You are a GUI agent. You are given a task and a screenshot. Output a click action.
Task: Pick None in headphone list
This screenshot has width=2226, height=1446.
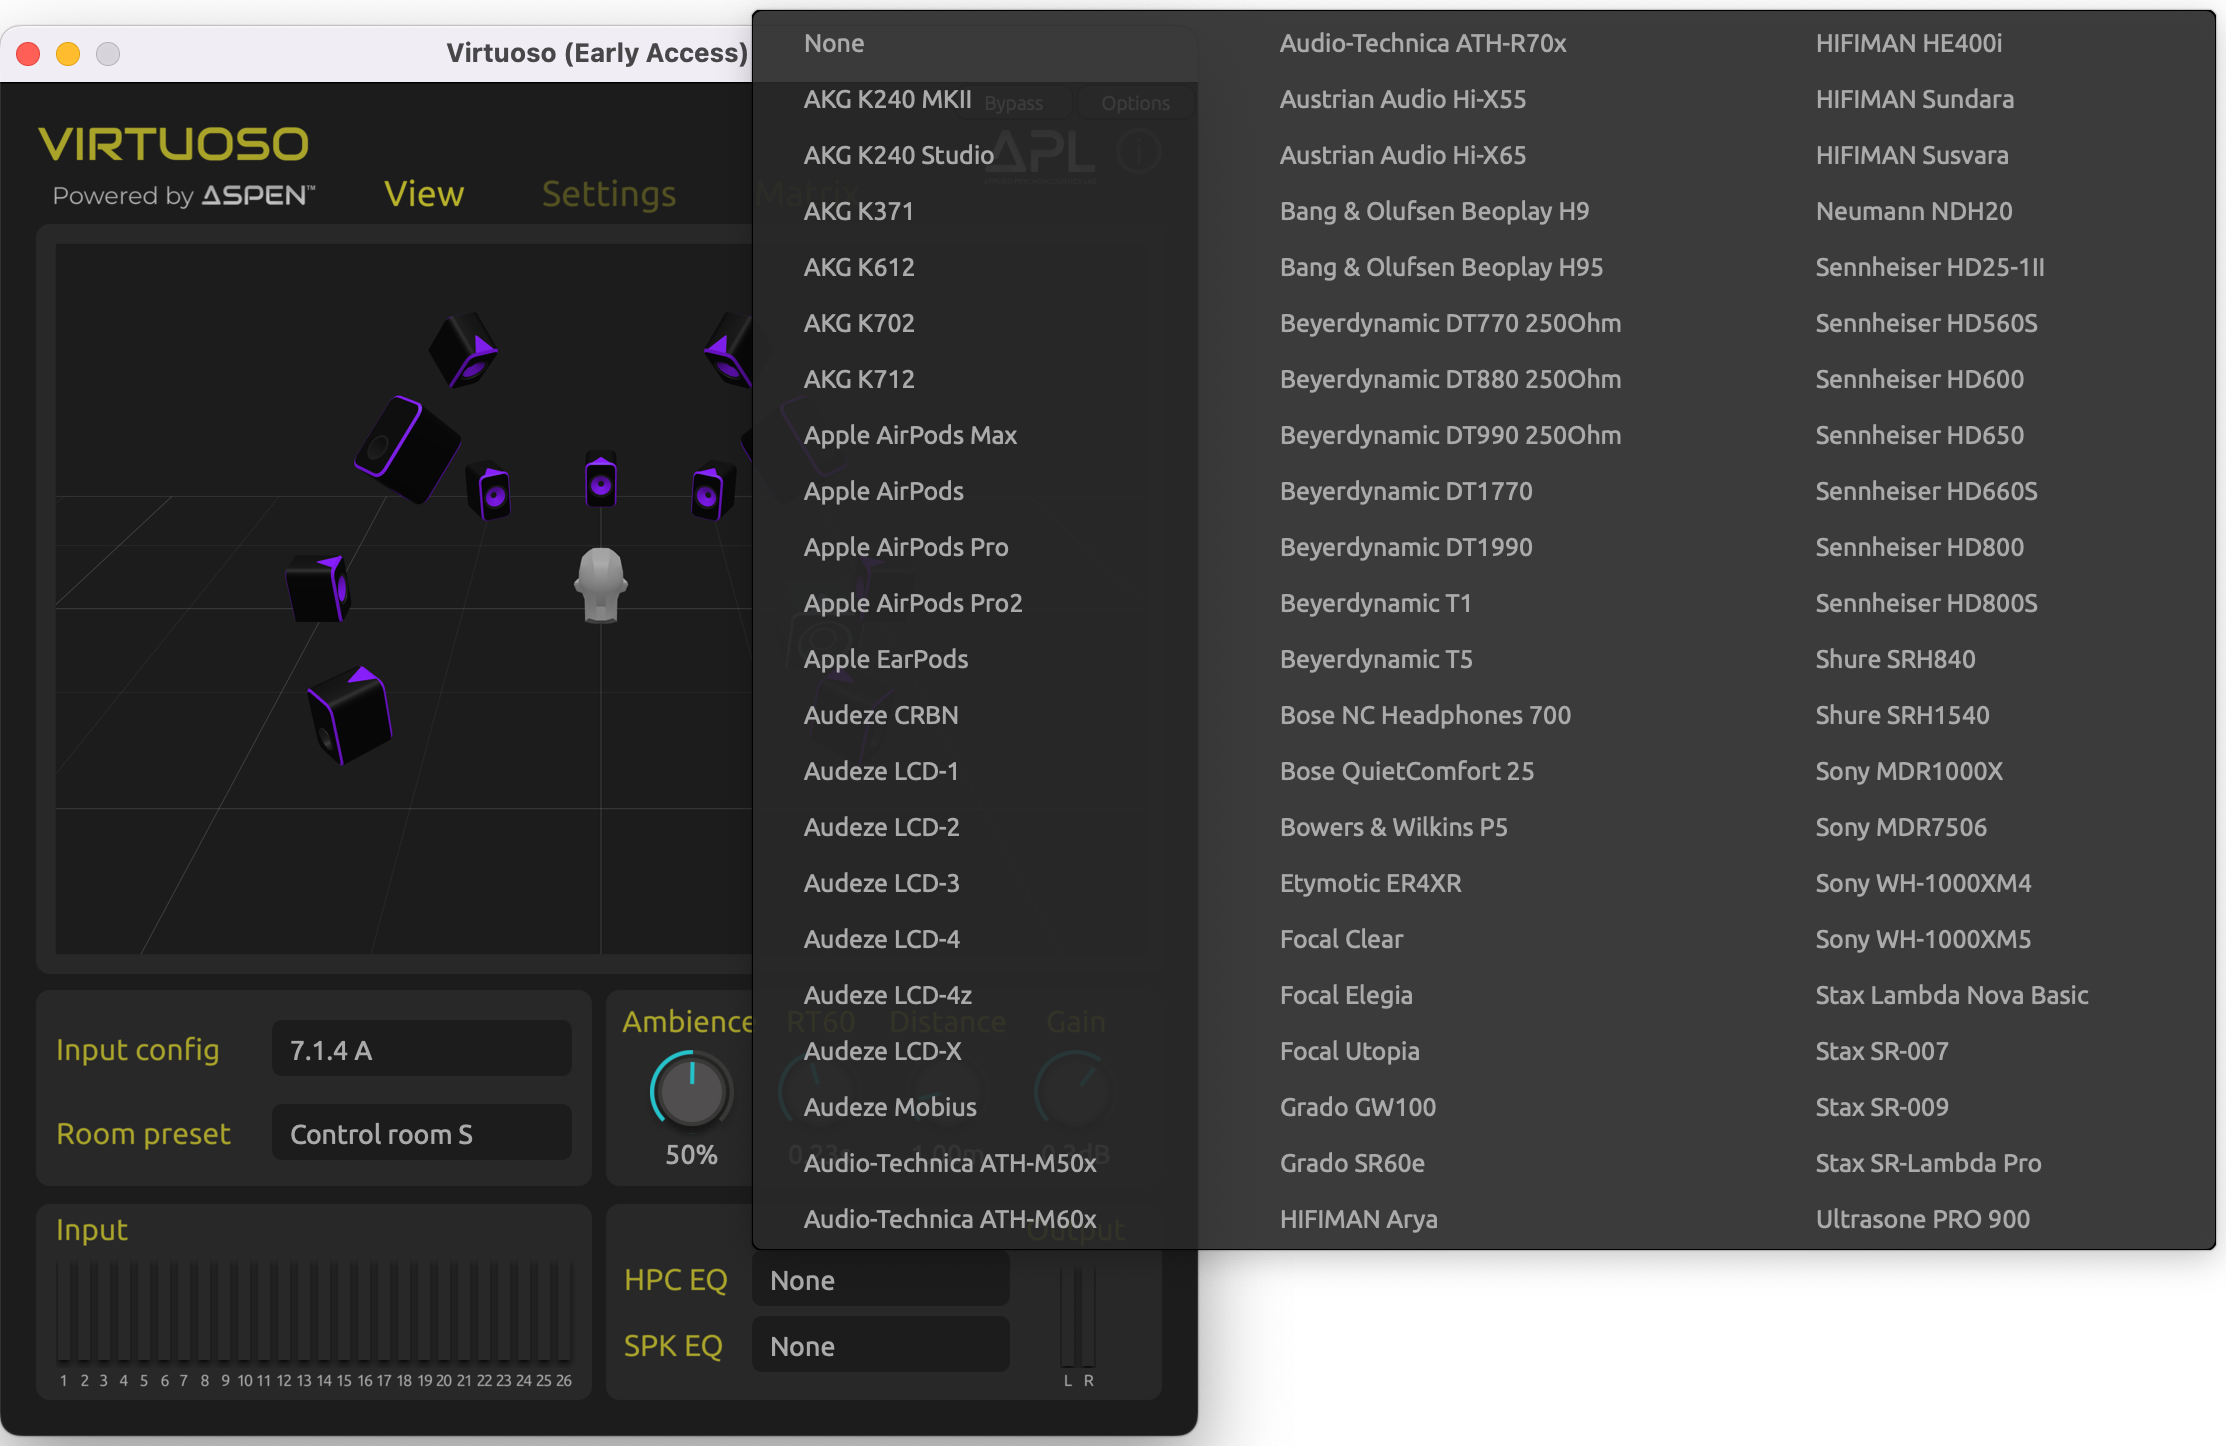coord(834,43)
